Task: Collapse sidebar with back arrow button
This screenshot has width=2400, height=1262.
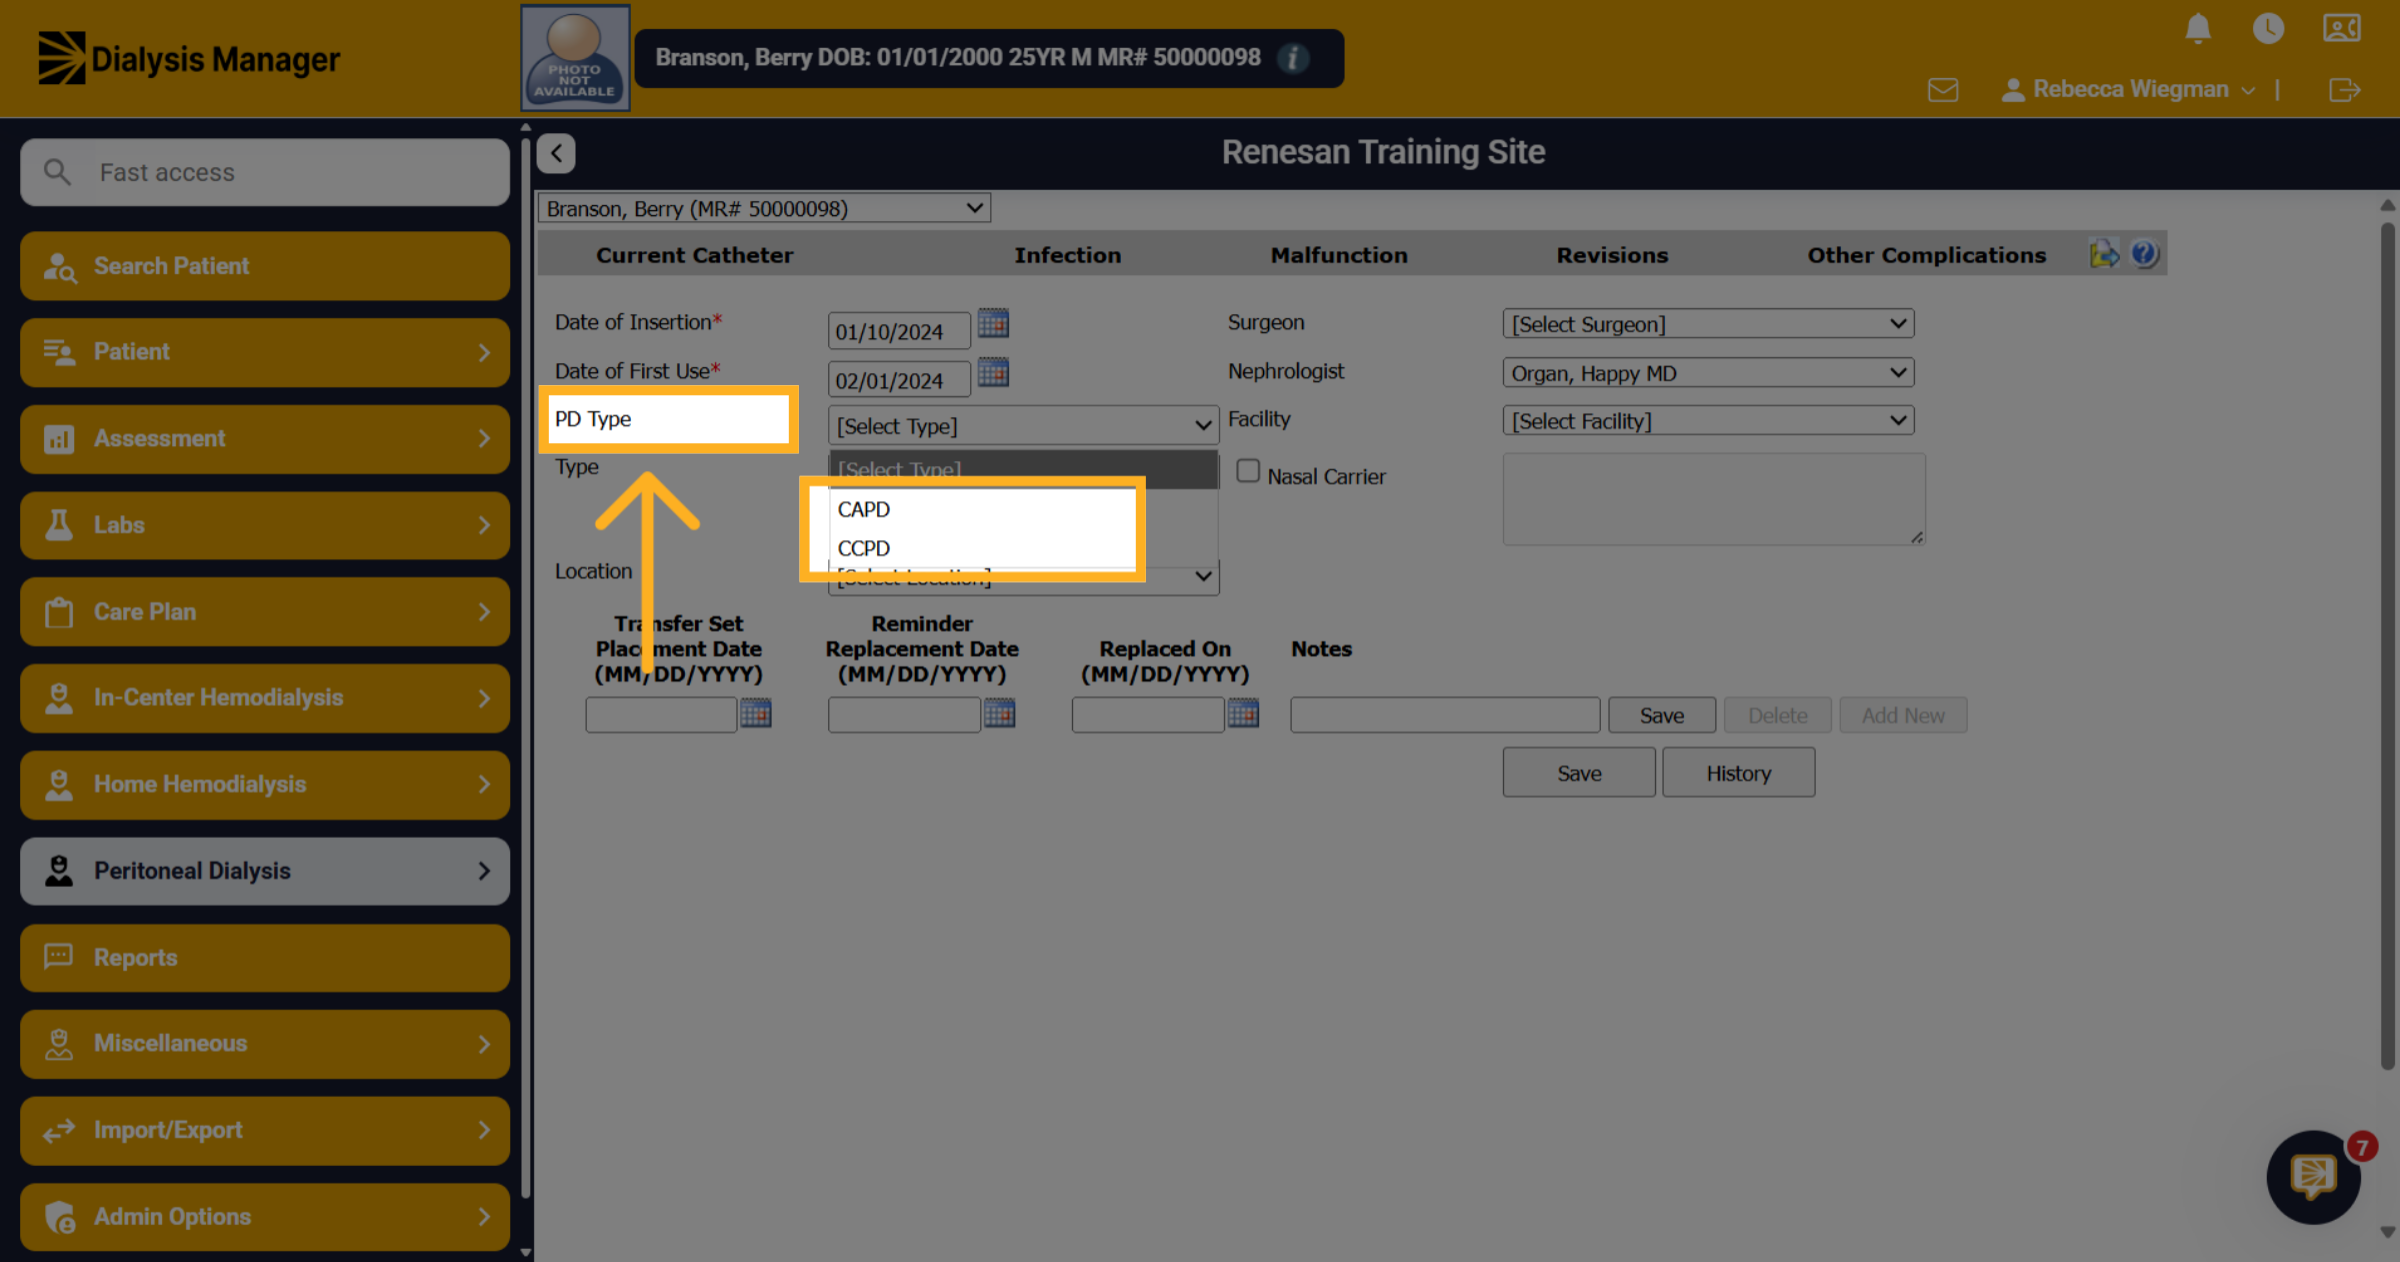Action: click(556, 153)
